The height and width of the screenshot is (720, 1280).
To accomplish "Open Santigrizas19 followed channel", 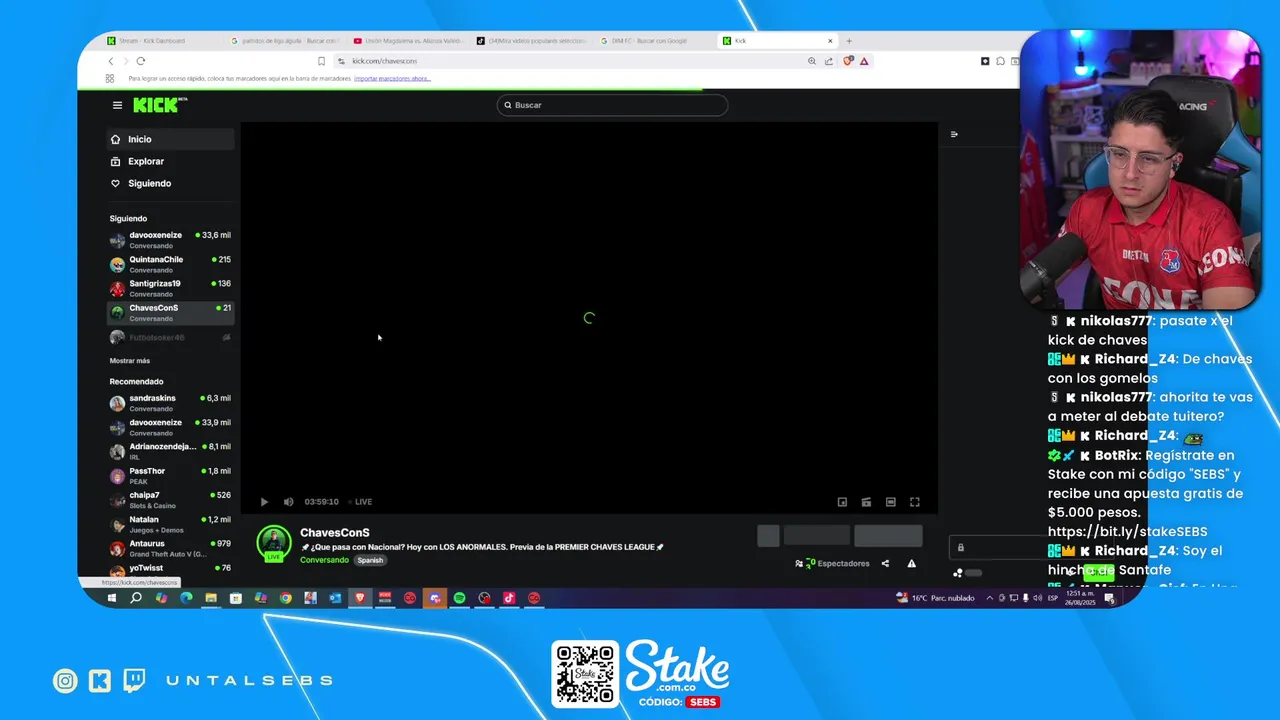I will [170, 288].
